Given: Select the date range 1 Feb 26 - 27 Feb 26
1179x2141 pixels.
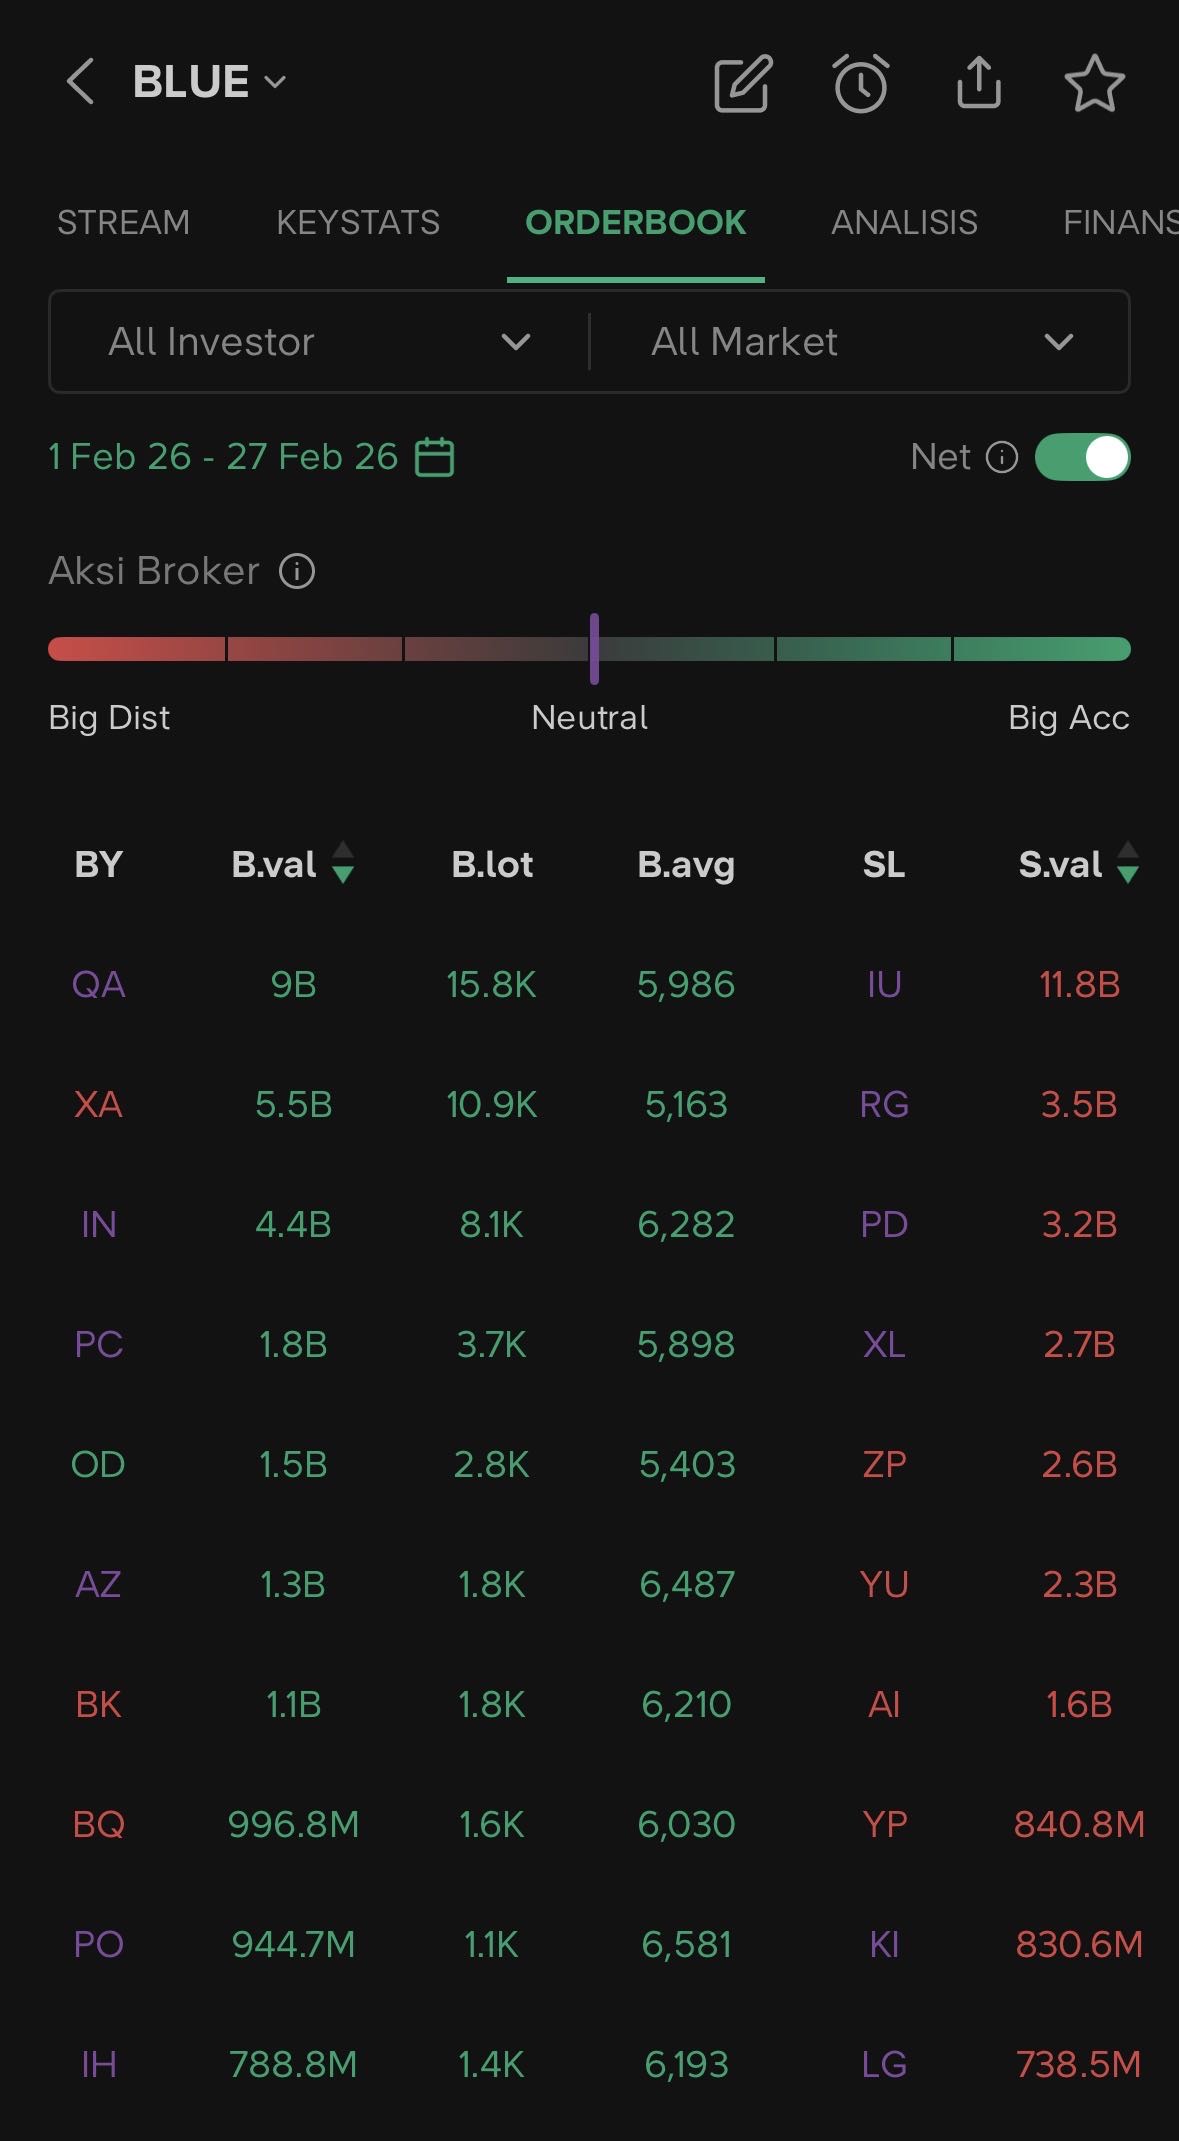Looking at the screenshot, I should coord(223,457).
